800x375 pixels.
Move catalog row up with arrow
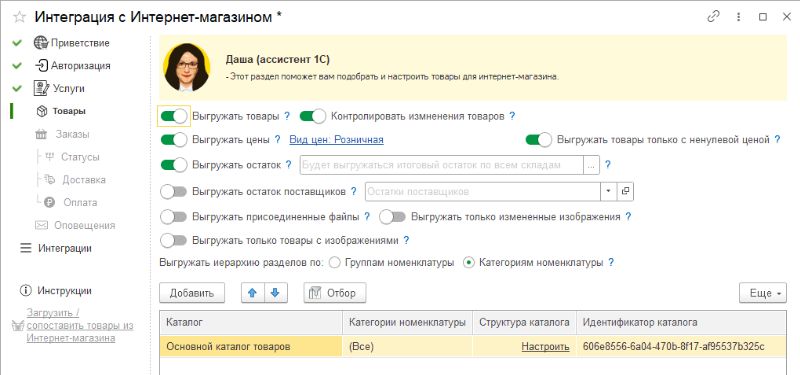[252, 293]
